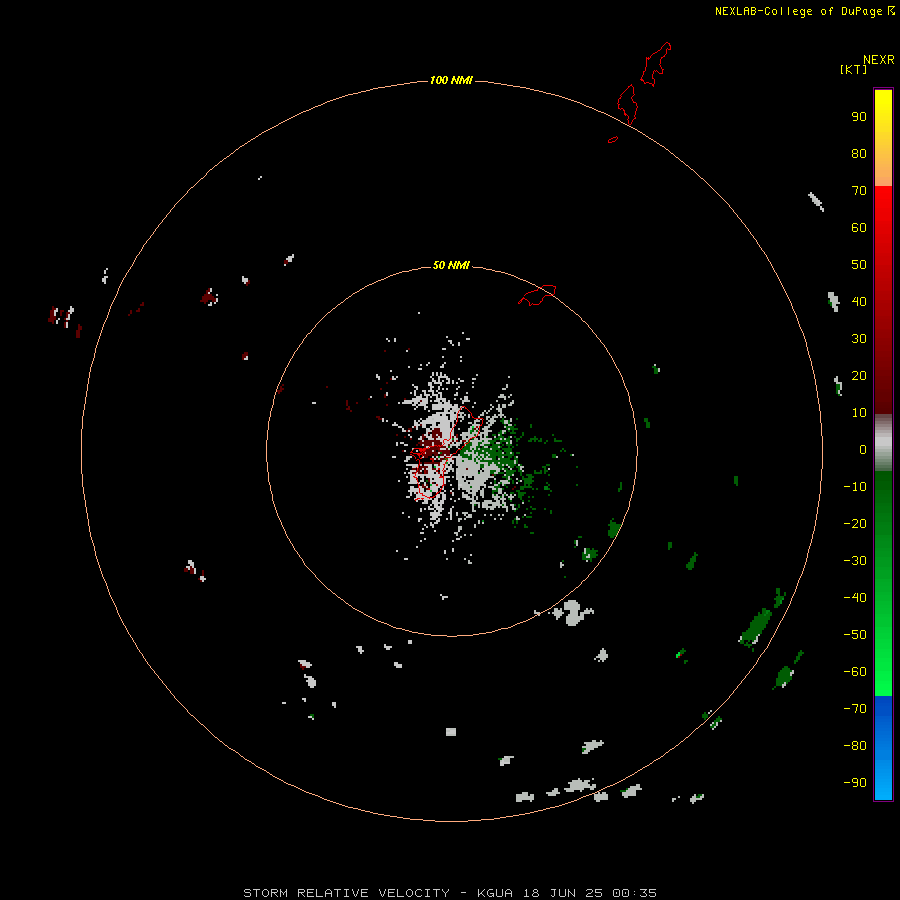Select the positive 20 scale value
900x900 pixels.
(859, 375)
